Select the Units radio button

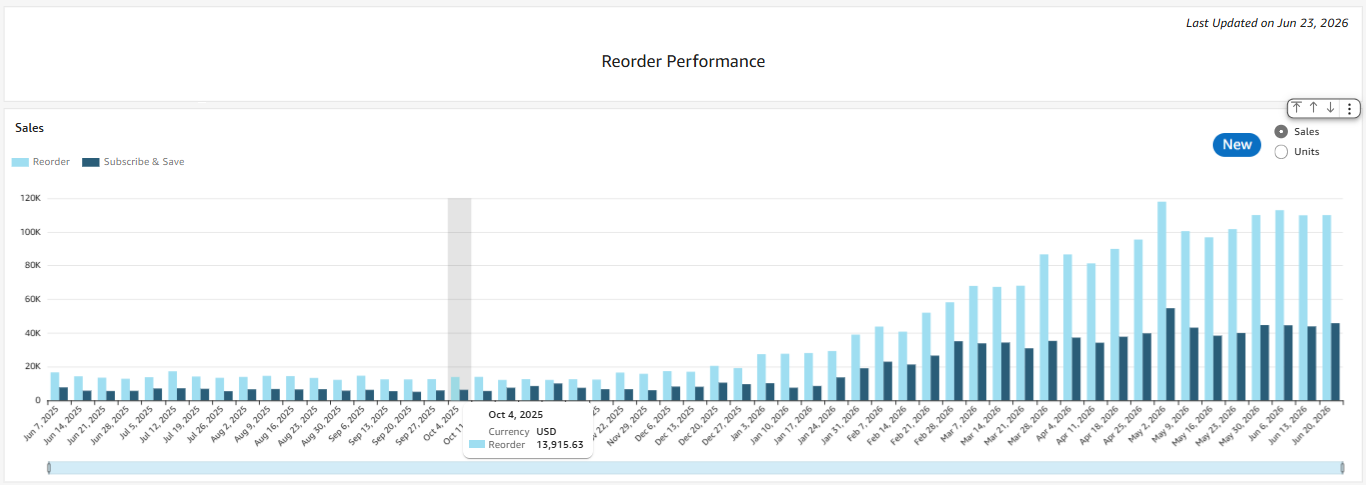(1281, 152)
